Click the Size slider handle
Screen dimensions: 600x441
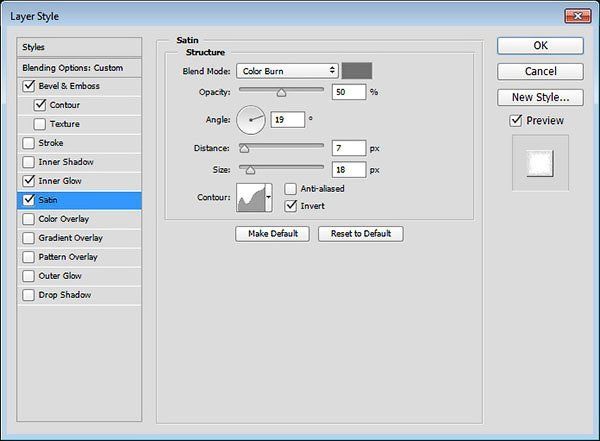(x=250, y=170)
